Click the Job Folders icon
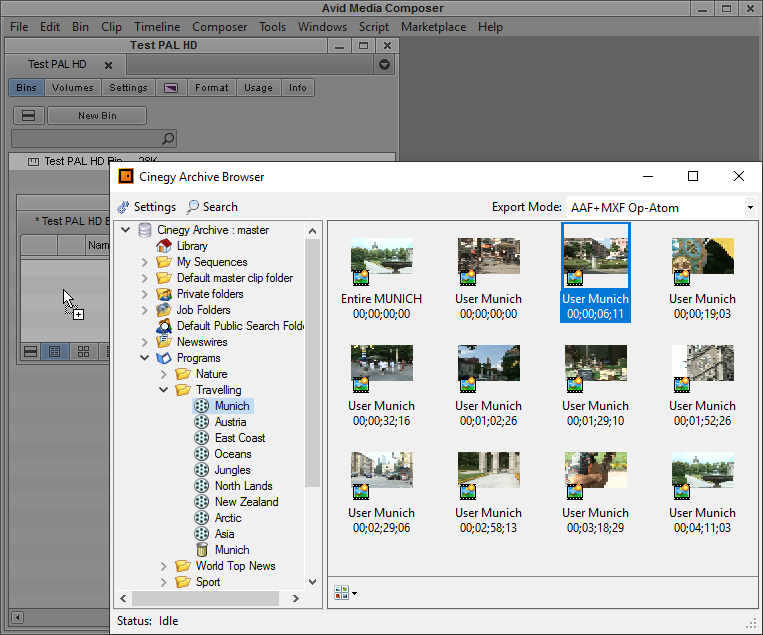The height and width of the screenshot is (635, 763). 164,310
